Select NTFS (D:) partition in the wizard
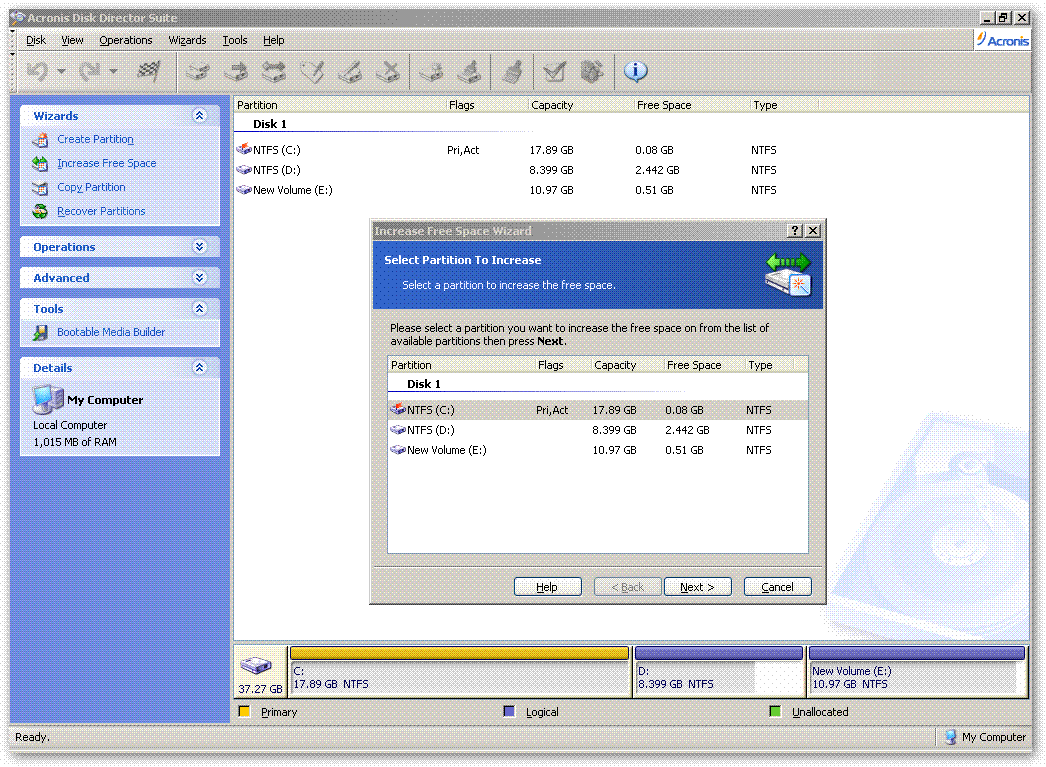The height and width of the screenshot is (767, 1046). click(x=598, y=430)
